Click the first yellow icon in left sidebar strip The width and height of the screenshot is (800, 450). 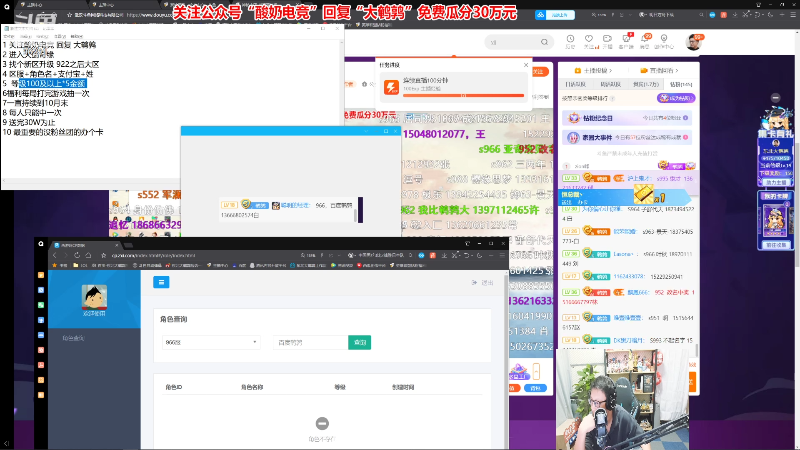click(41, 275)
